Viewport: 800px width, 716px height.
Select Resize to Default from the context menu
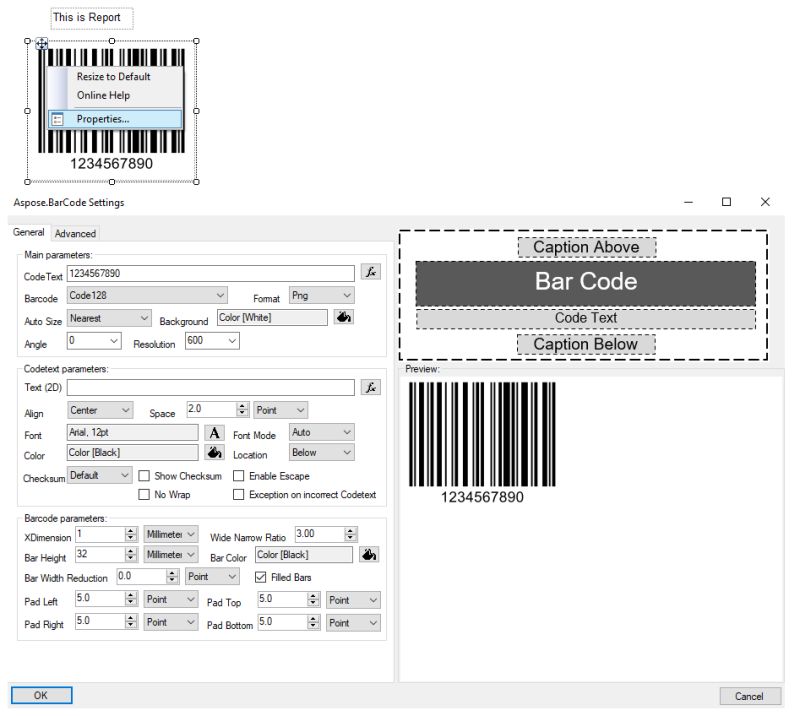click(x=113, y=76)
